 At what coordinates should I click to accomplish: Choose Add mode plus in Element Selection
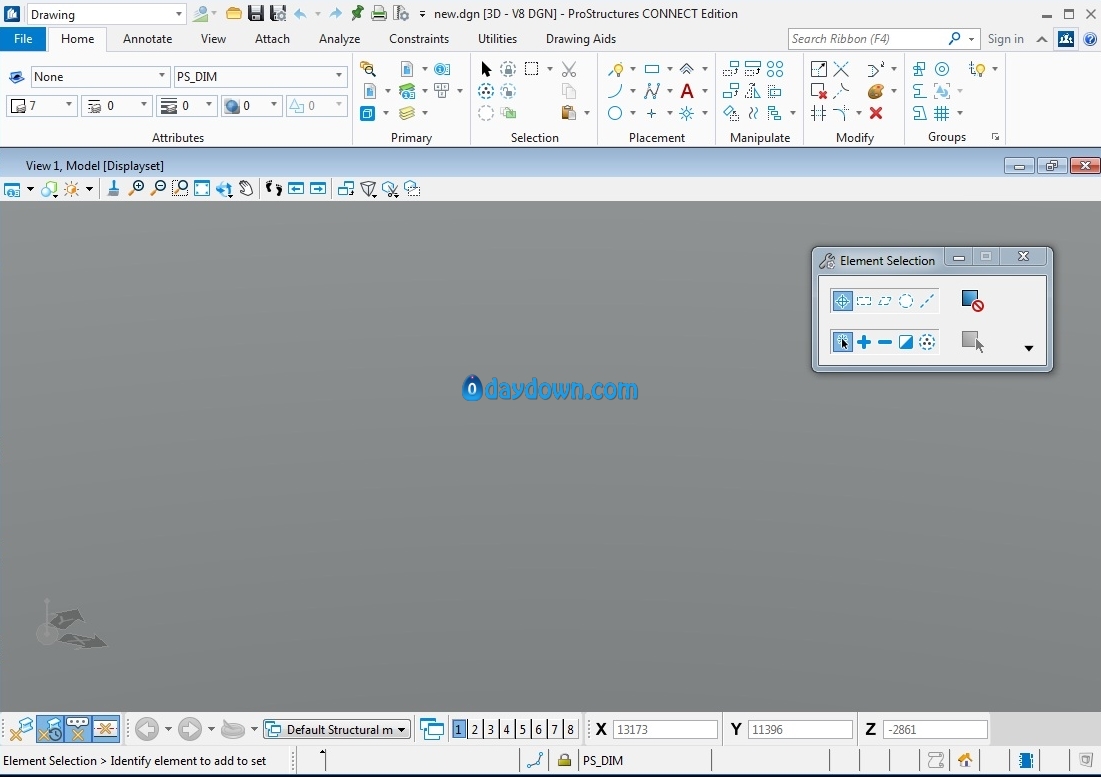pyautogui.click(x=864, y=342)
